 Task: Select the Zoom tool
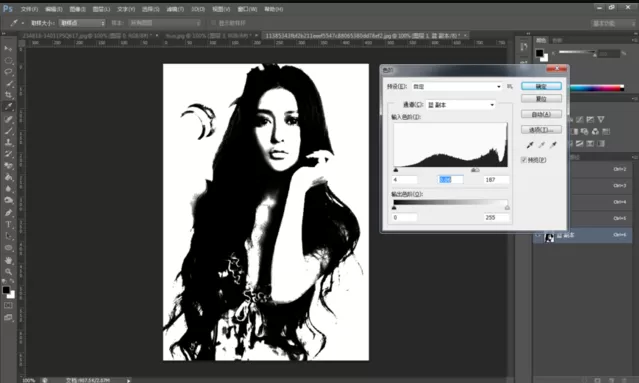[x=8, y=271]
